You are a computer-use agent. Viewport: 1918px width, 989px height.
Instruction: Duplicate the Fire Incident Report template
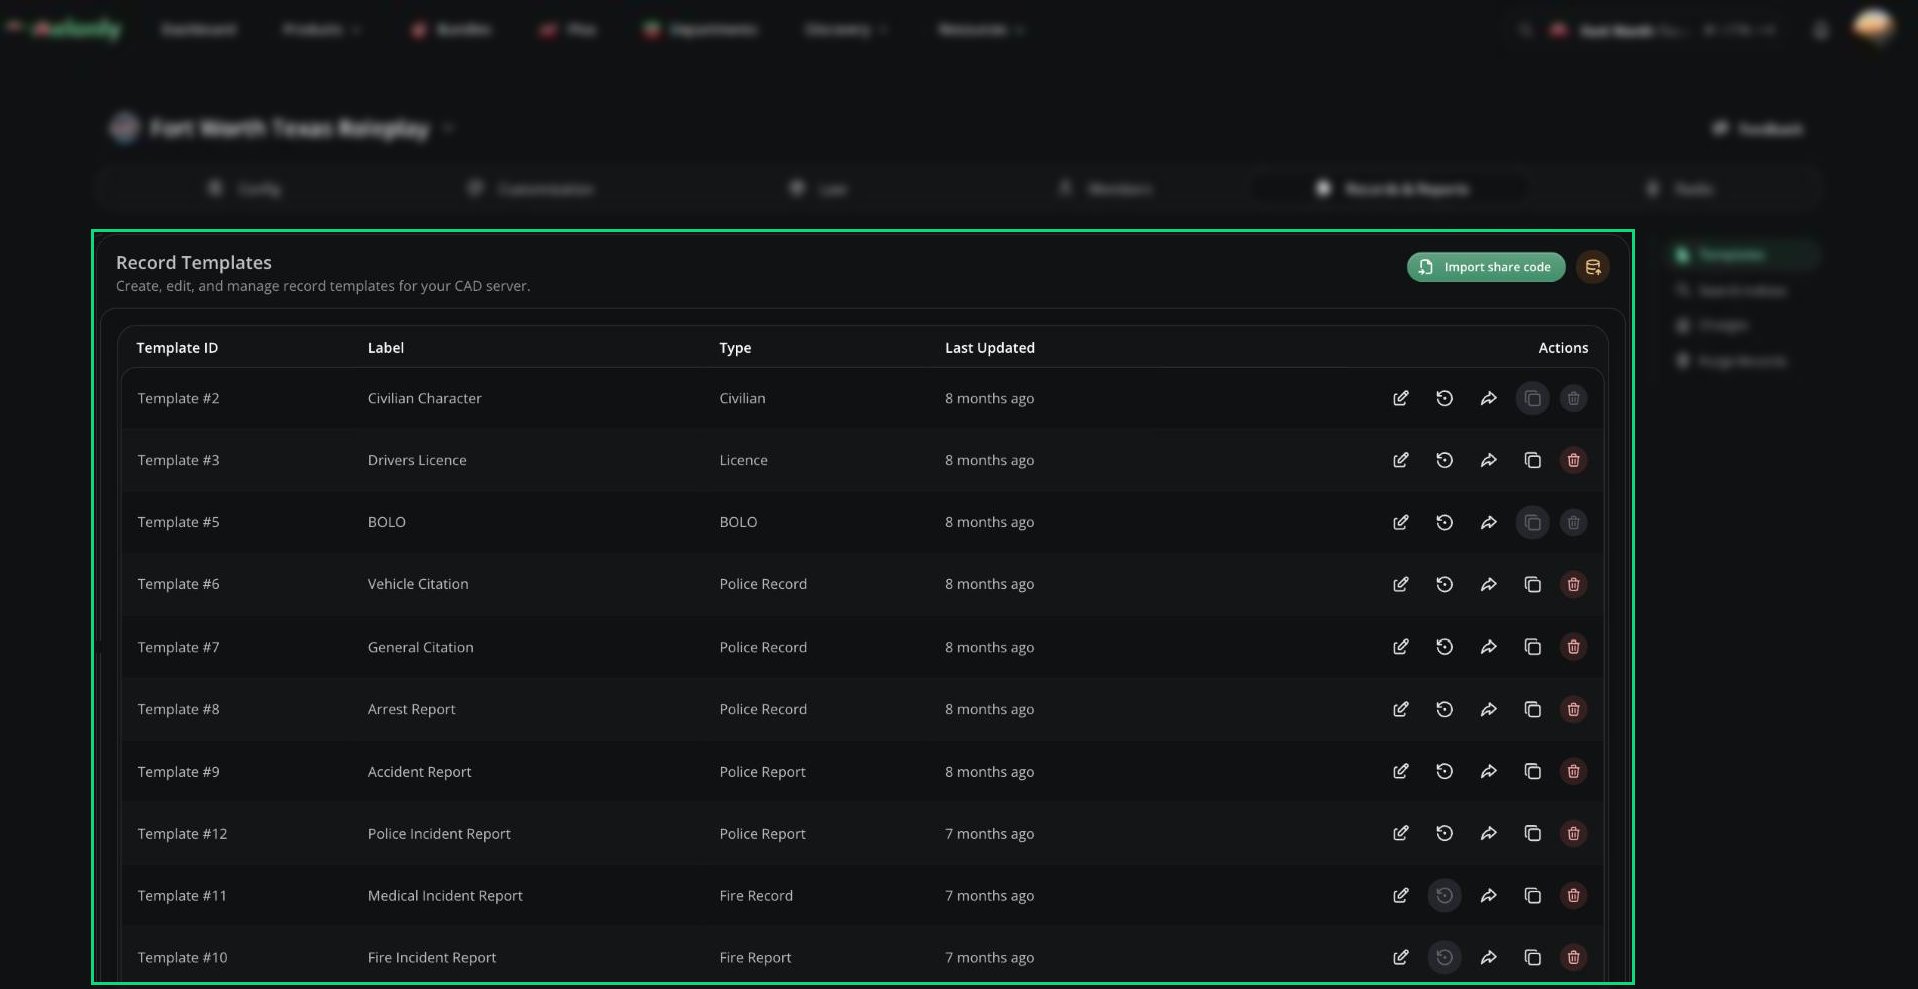click(1533, 957)
